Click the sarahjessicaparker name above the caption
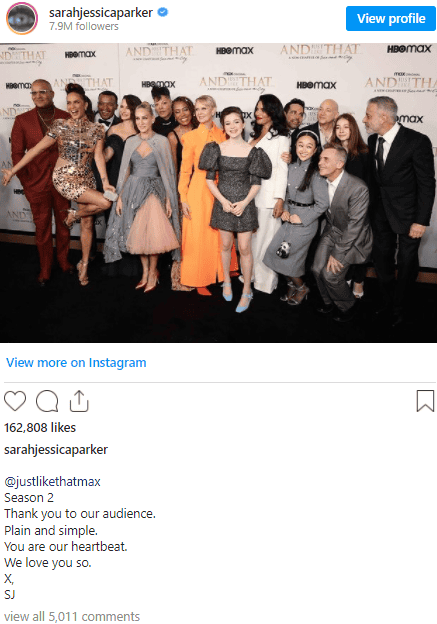 click(56, 450)
